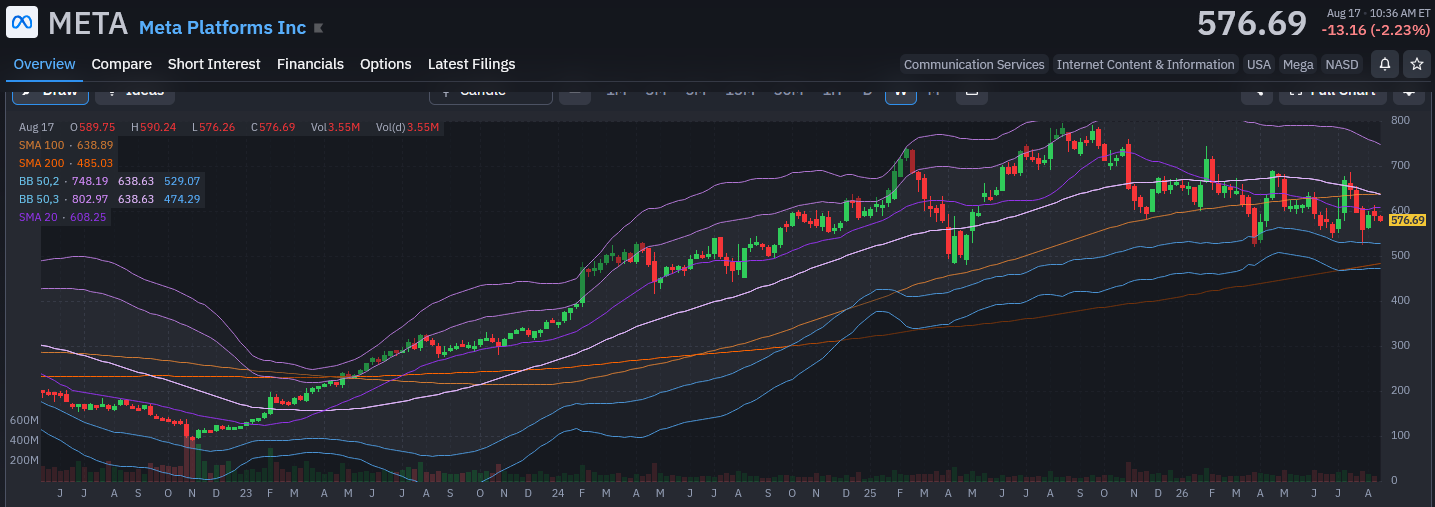Click the flag icon beside Meta Platforms Inc

click(x=318, y=28)
